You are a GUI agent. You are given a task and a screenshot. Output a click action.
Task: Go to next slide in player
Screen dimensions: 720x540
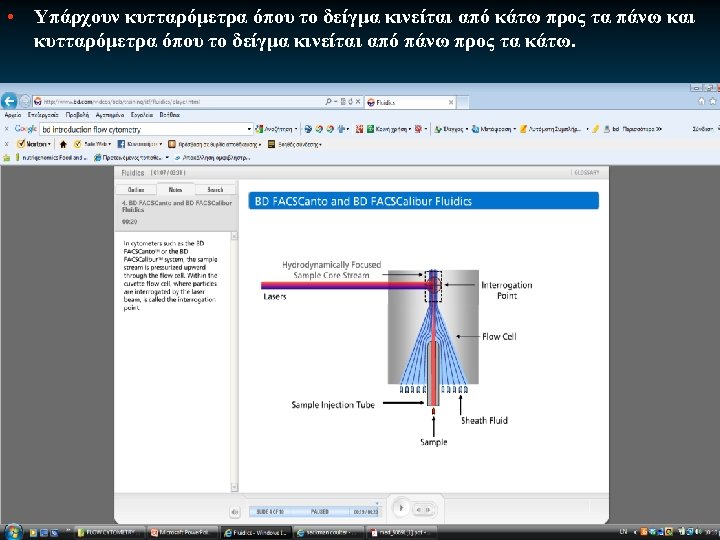(x=428, y=510)
